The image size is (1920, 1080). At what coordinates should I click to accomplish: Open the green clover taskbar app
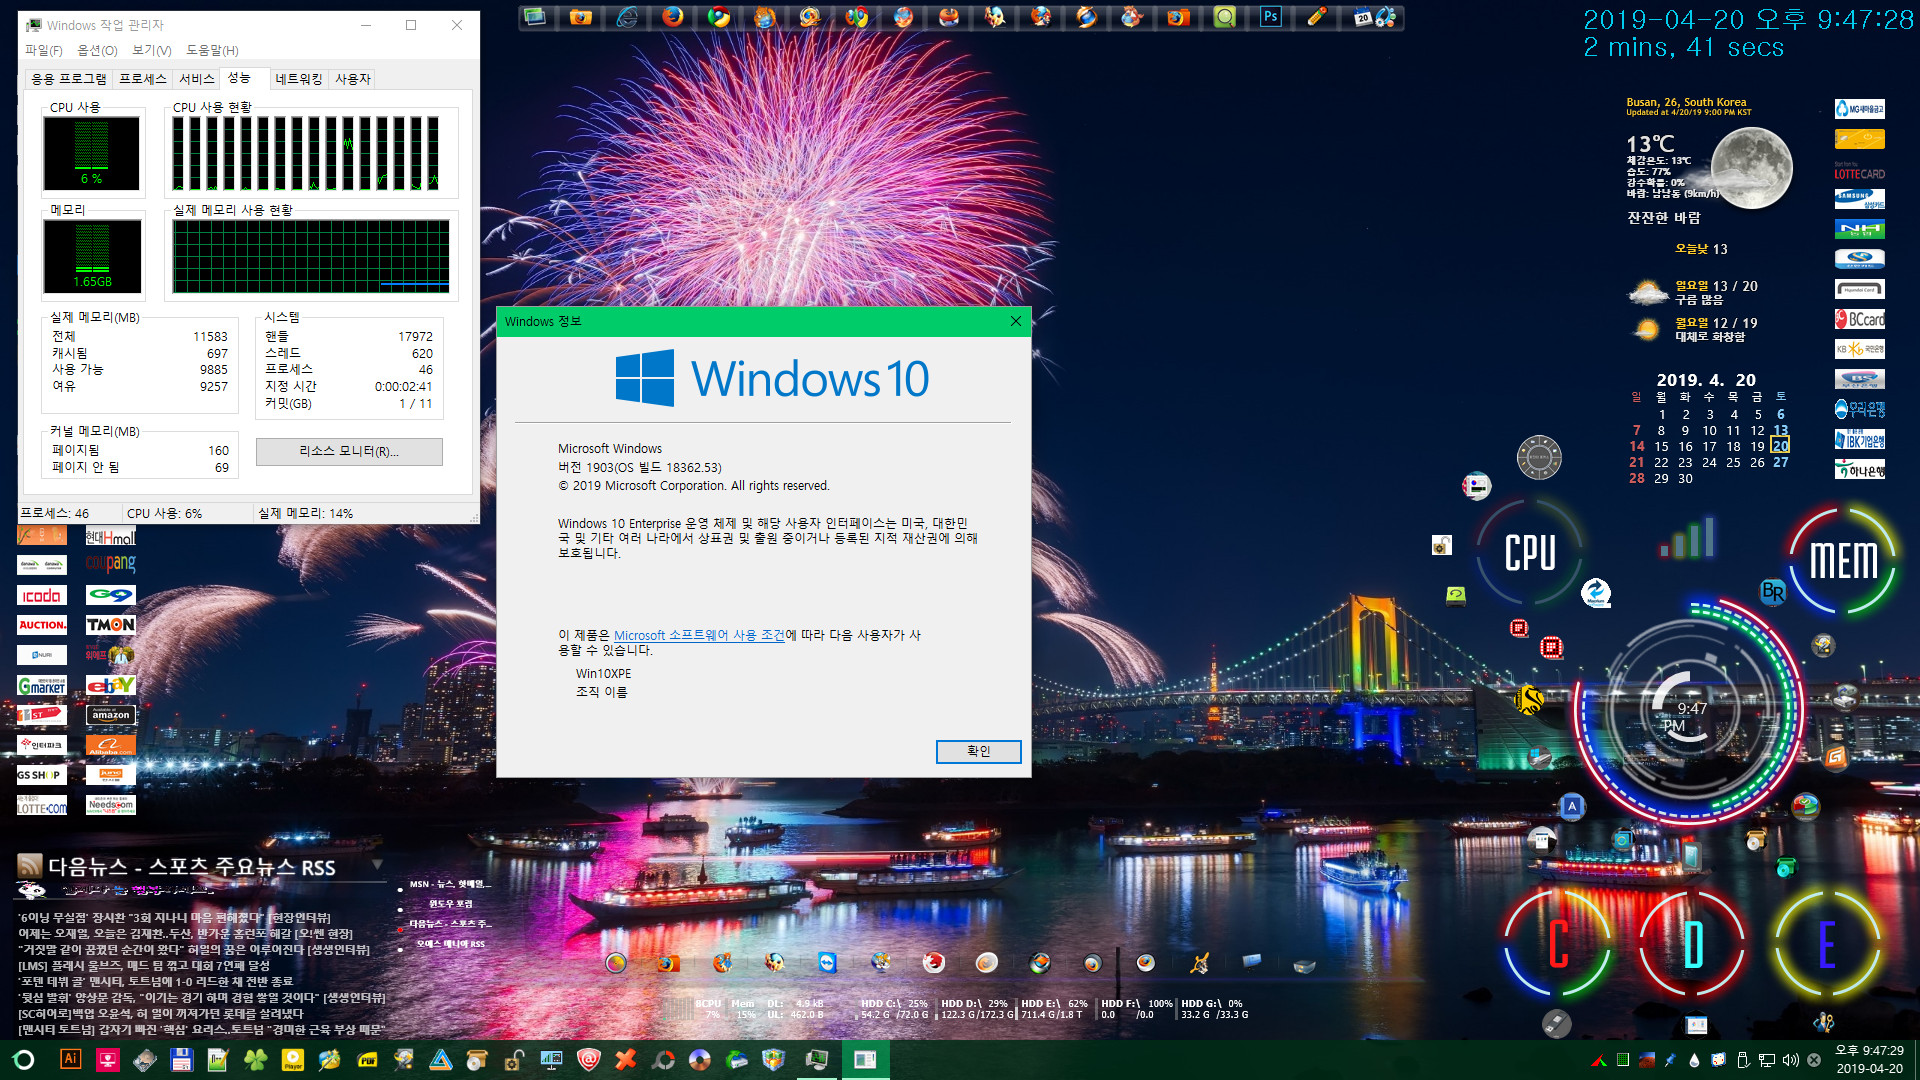tap(255, 1059)
